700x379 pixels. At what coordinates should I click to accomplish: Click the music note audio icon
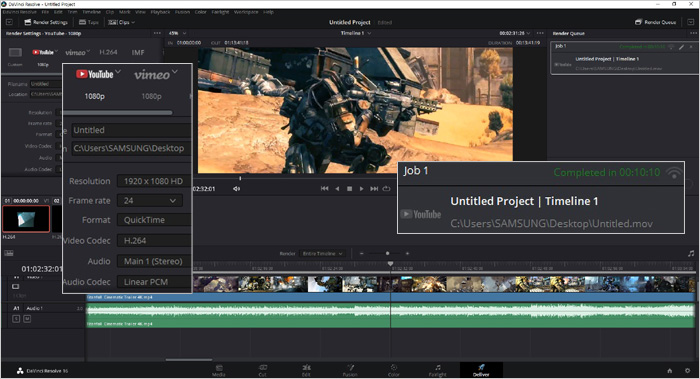point(691,254)
